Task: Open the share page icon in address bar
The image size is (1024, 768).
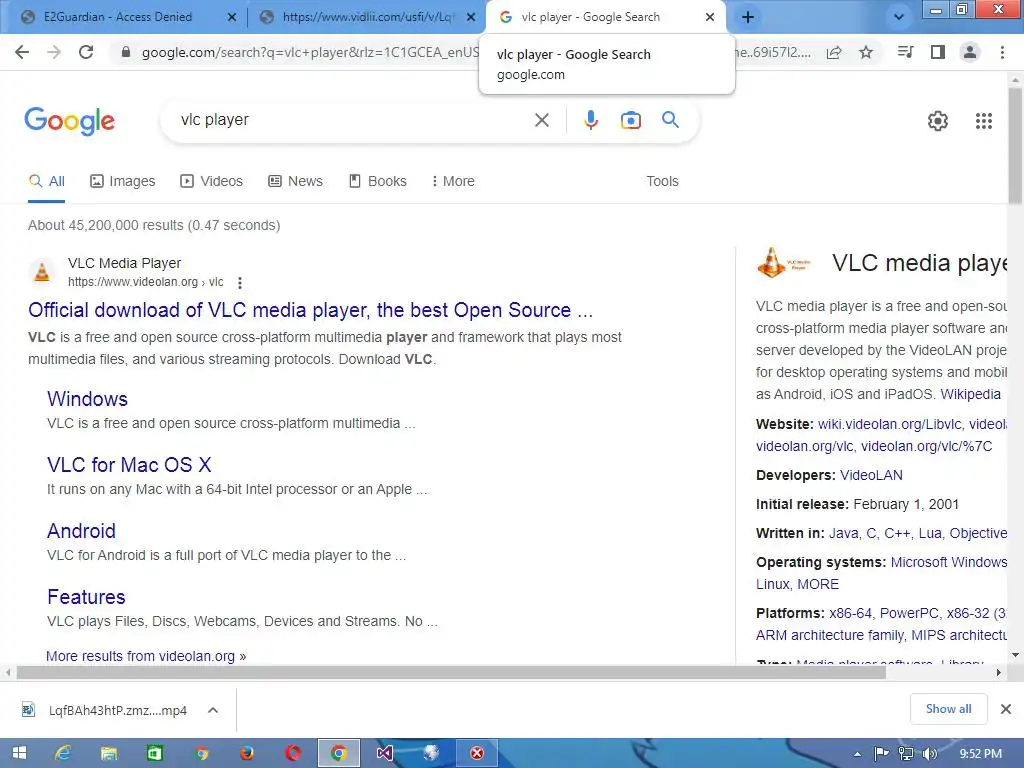Action: tap(834, 52)
